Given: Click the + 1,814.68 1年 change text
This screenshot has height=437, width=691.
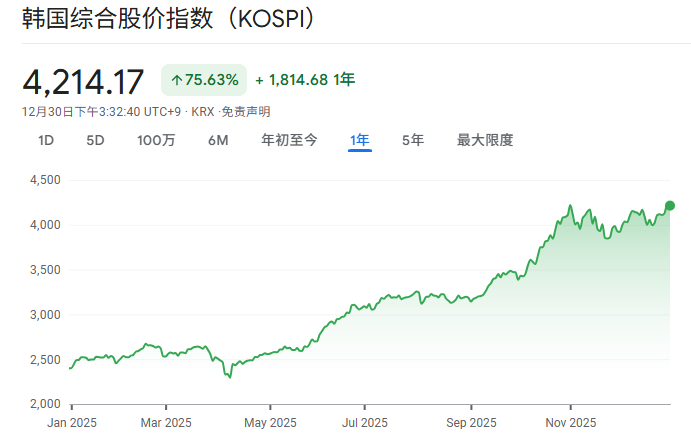Looking at the screenshot, I should (x=305, y=80).
